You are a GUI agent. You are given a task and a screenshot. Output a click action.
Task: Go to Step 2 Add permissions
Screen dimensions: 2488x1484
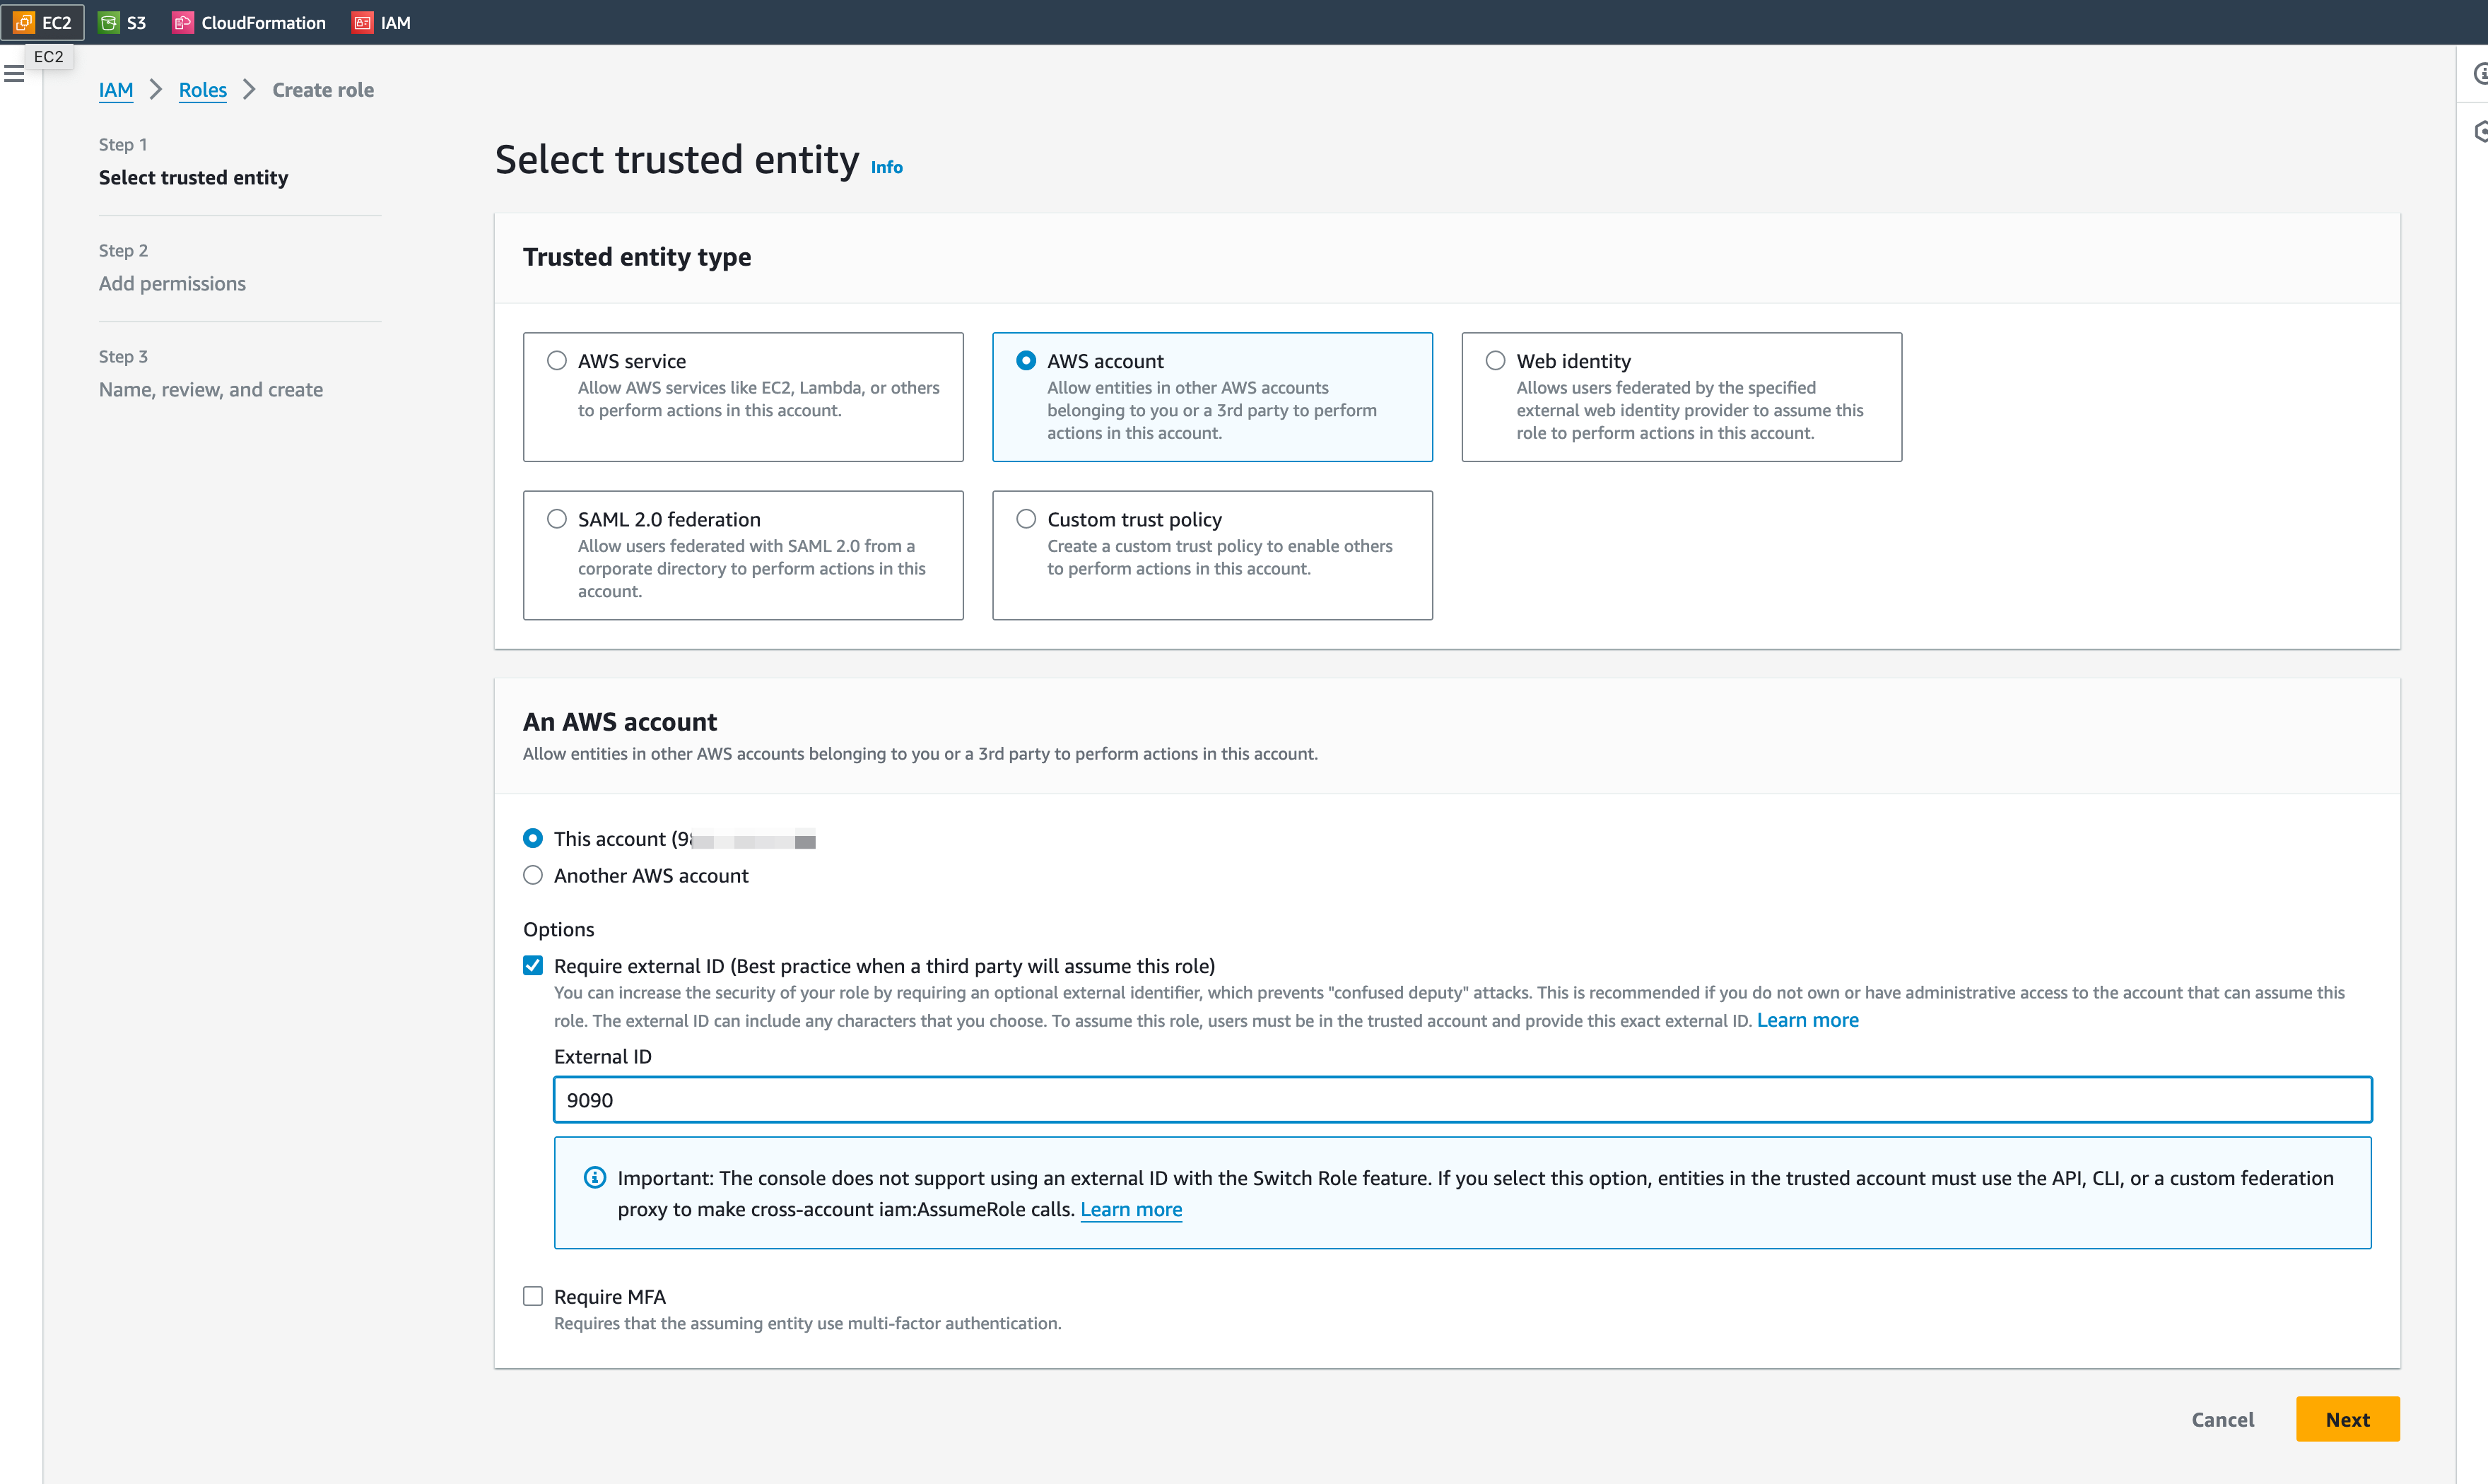(x=172, y=283)
